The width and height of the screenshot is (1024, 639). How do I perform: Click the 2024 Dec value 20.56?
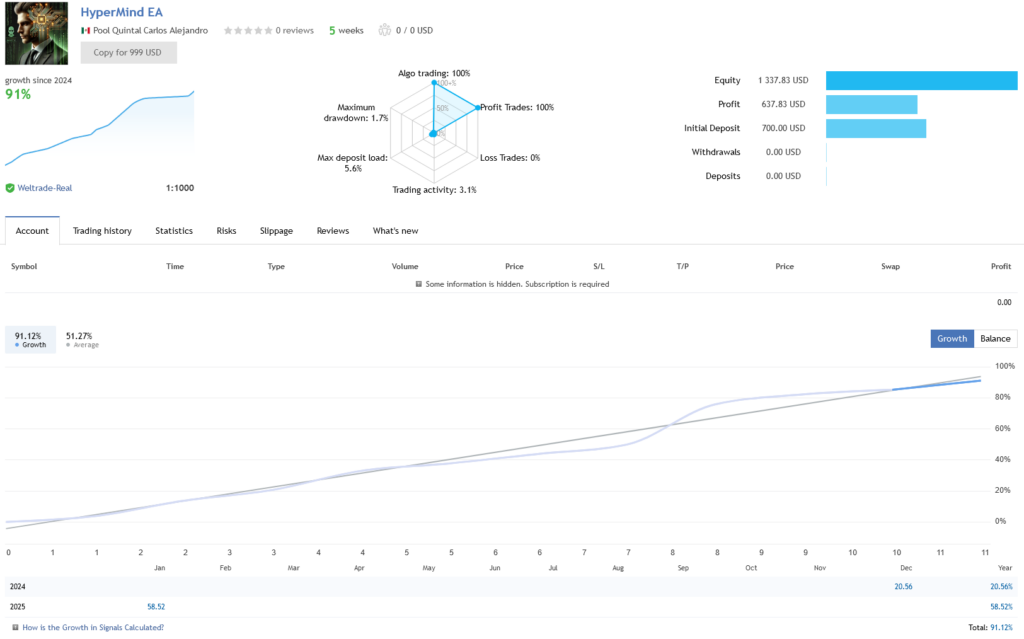coord(903,587)
